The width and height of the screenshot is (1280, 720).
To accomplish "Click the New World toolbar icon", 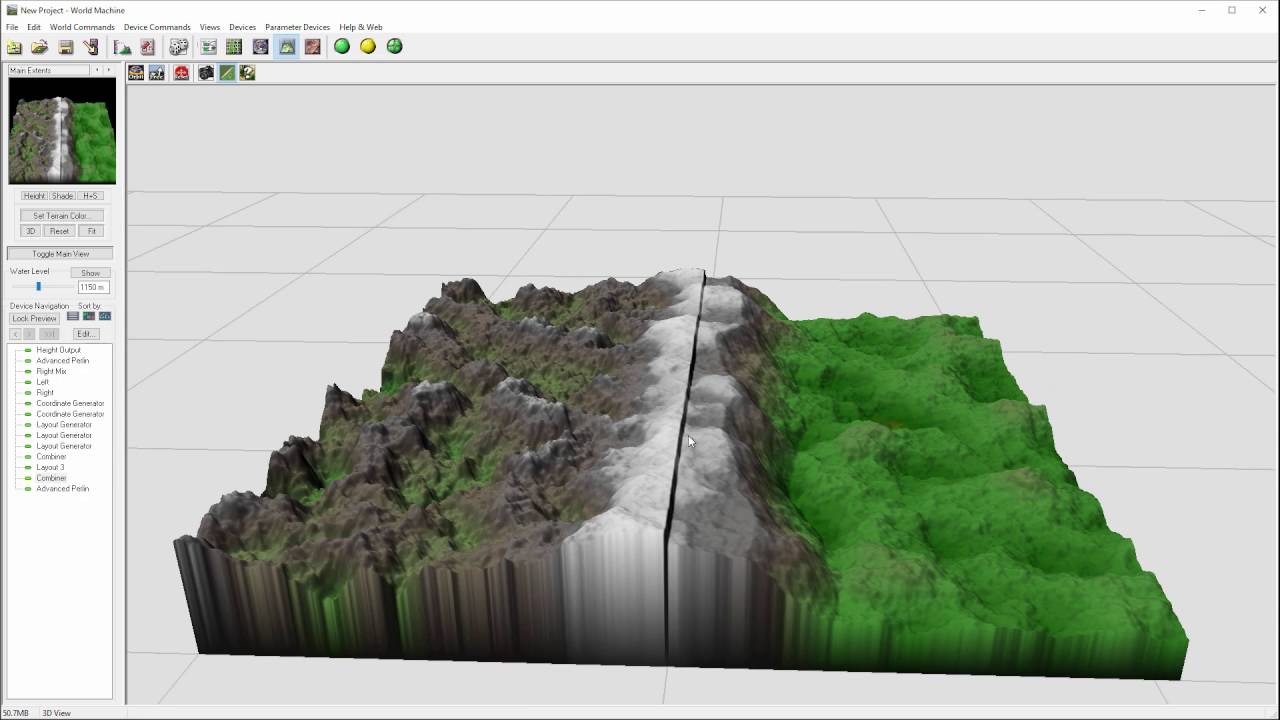I will 14,47.
